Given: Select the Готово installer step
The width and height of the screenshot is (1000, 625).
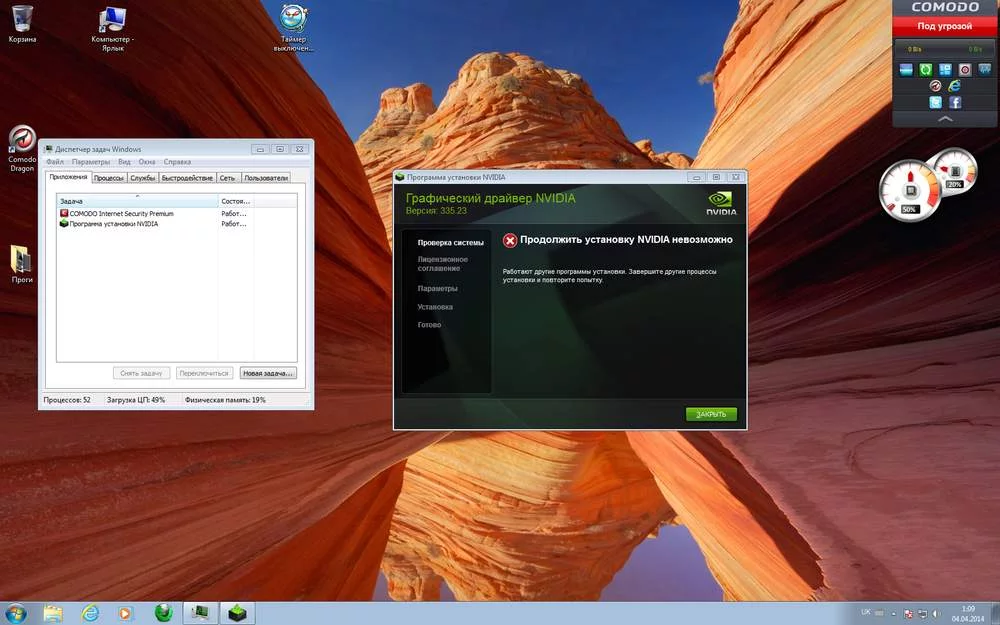Looking at the screenshot, I should click(429, 325).
